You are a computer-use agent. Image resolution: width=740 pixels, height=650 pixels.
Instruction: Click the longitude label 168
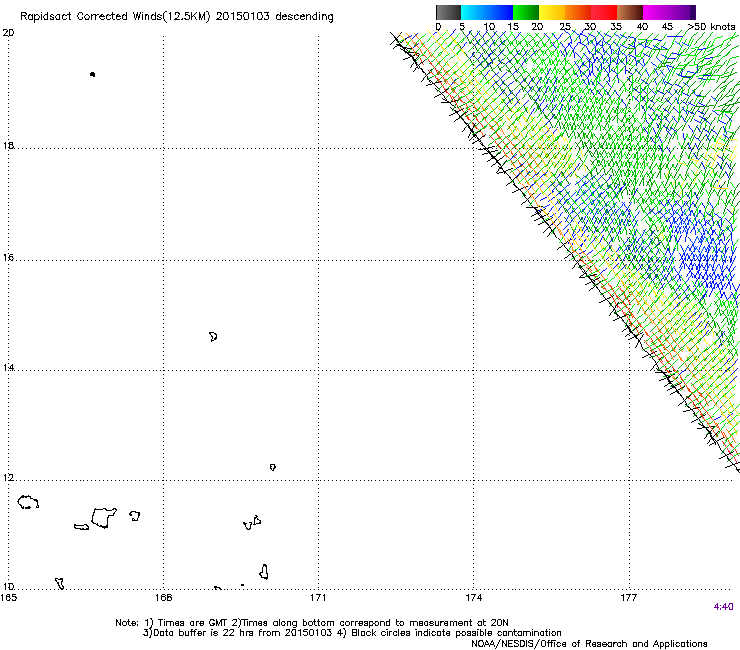click(x=163, y=598)
